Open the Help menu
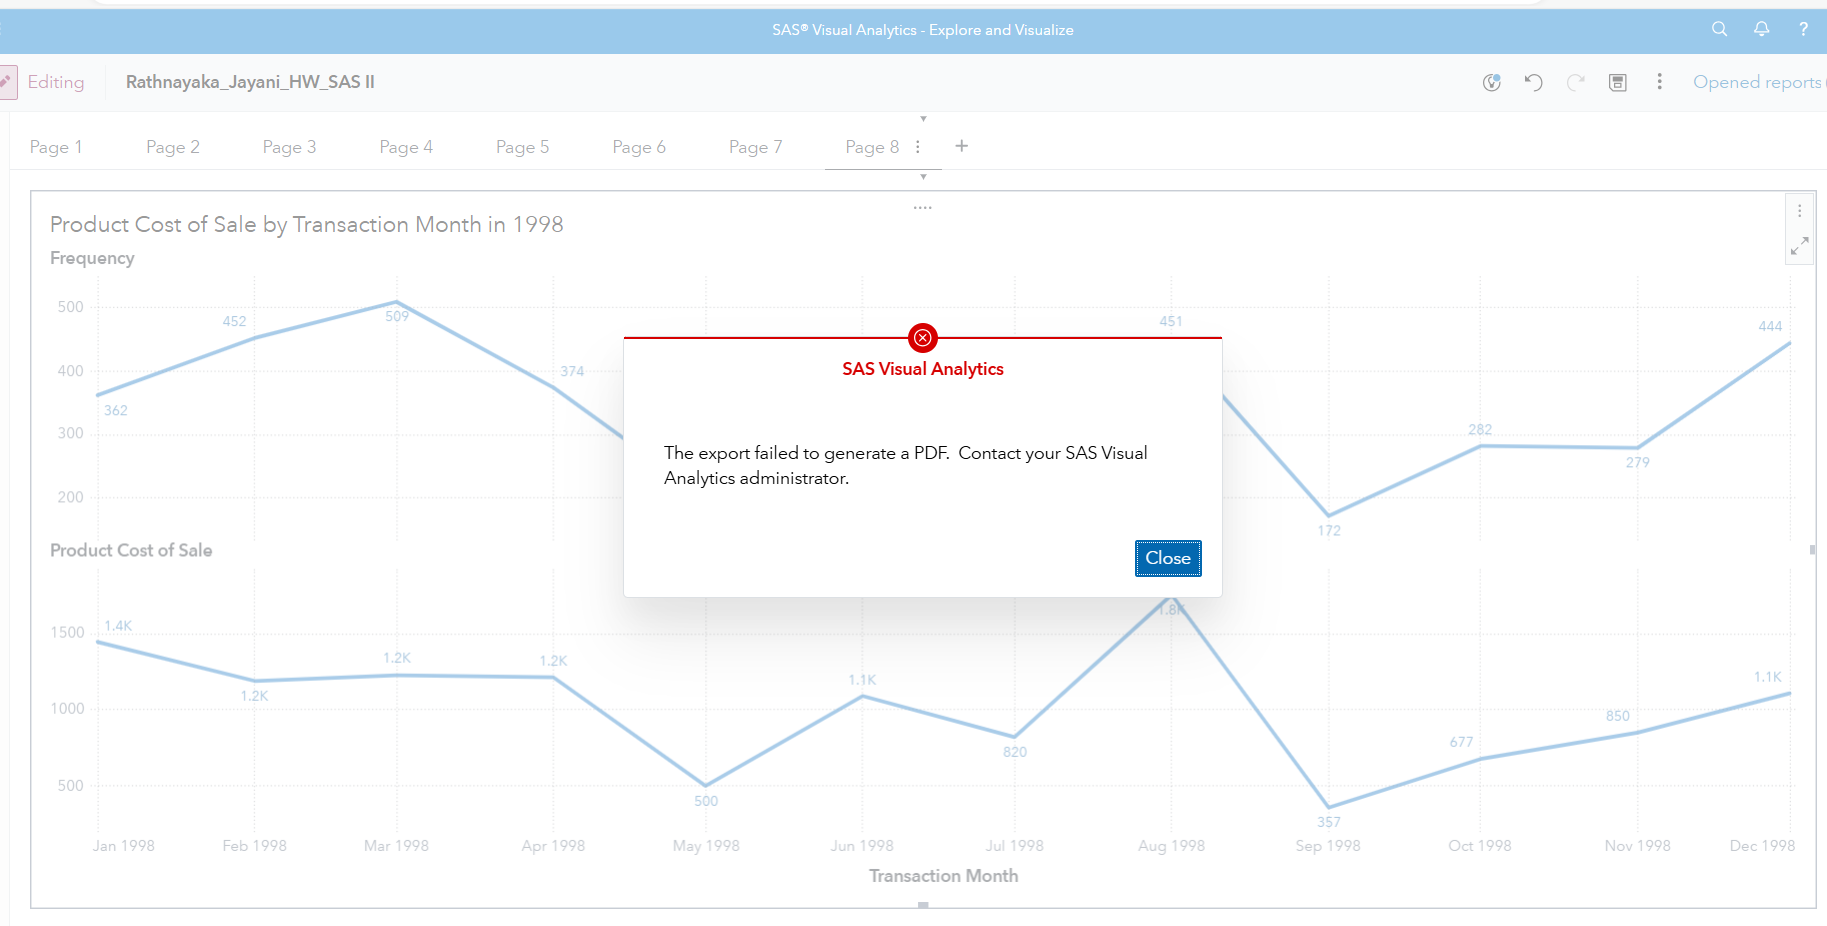Image resolution: width=1827 pixels, height=926 pixels. pos(1803,30)
